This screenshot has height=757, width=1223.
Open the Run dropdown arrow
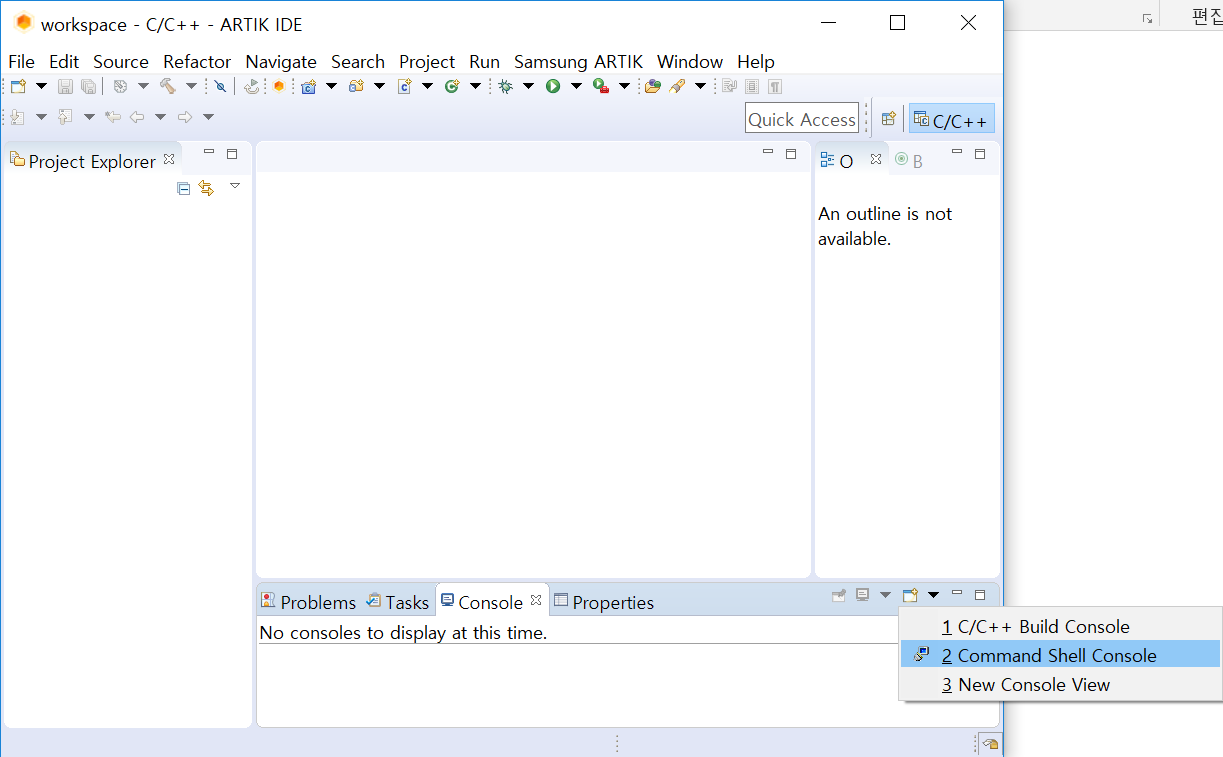click(x=577, y=87)
